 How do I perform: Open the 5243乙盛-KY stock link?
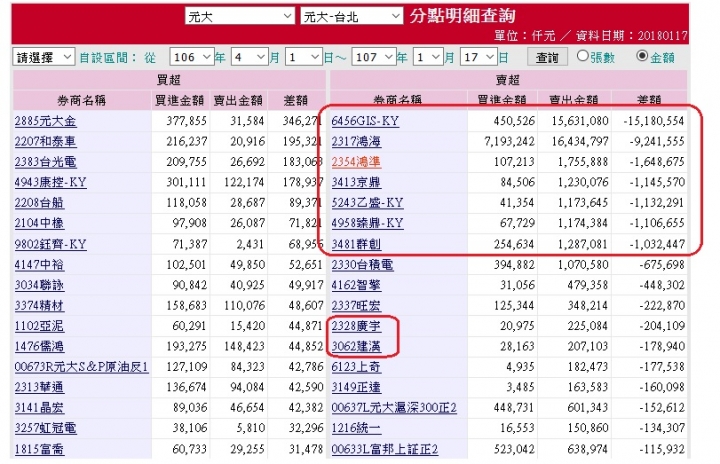pos(367,203)
